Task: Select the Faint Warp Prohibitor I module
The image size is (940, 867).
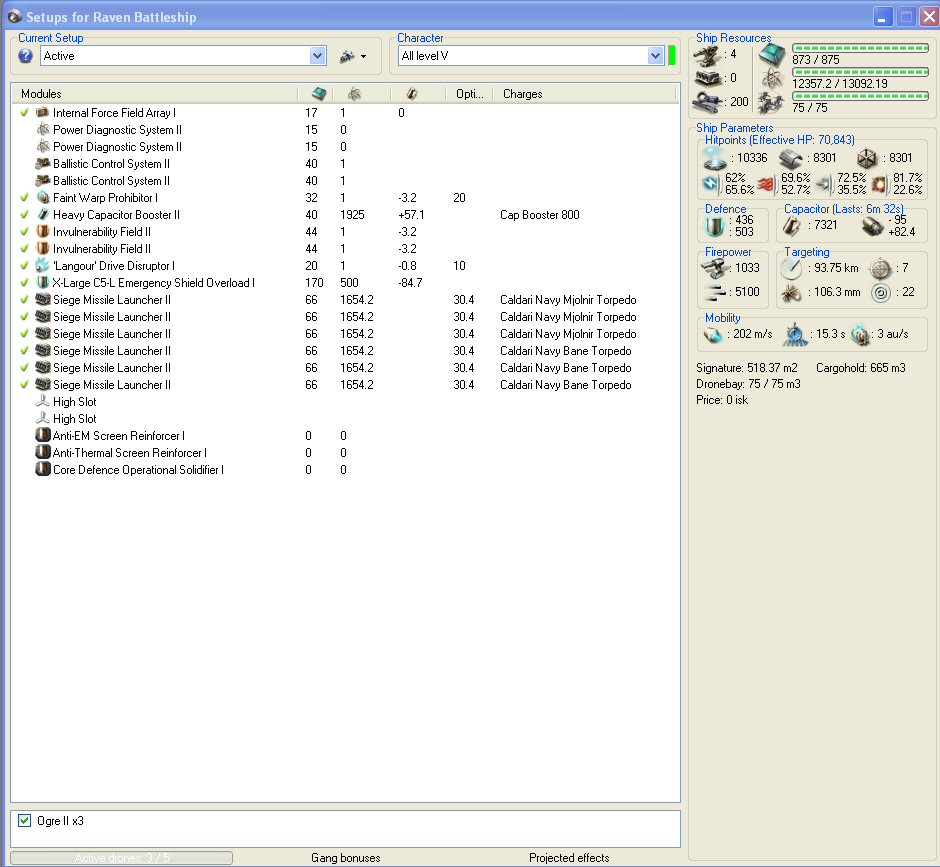Action: [x=105, y=198]
